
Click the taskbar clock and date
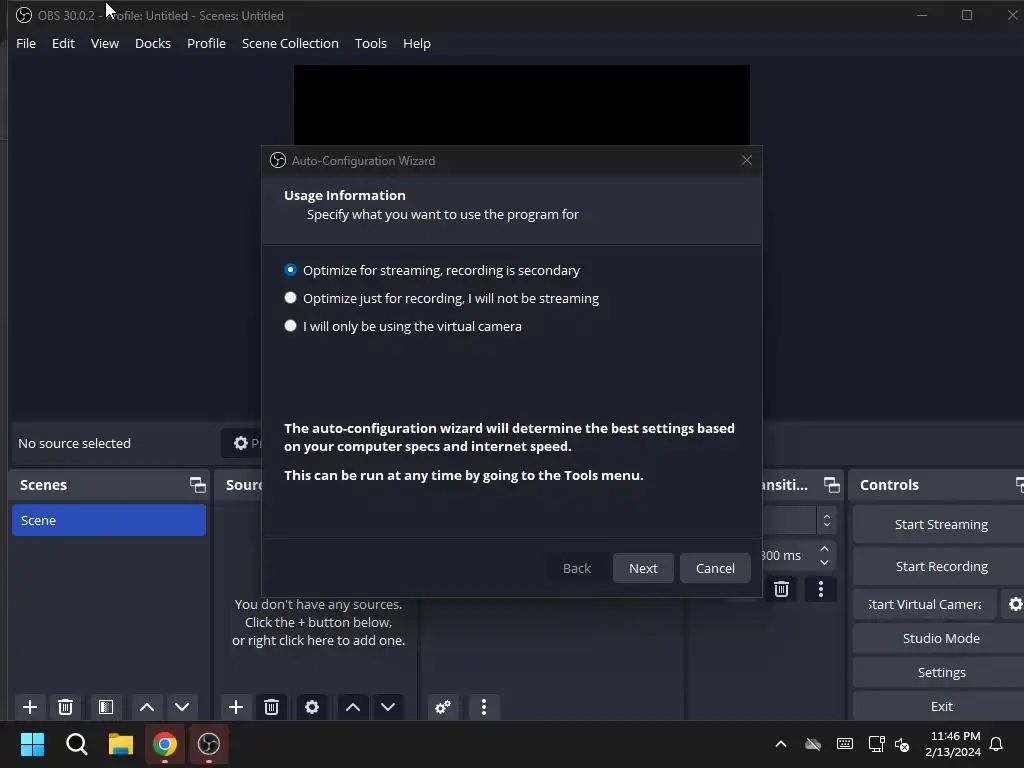click(953, 744)
